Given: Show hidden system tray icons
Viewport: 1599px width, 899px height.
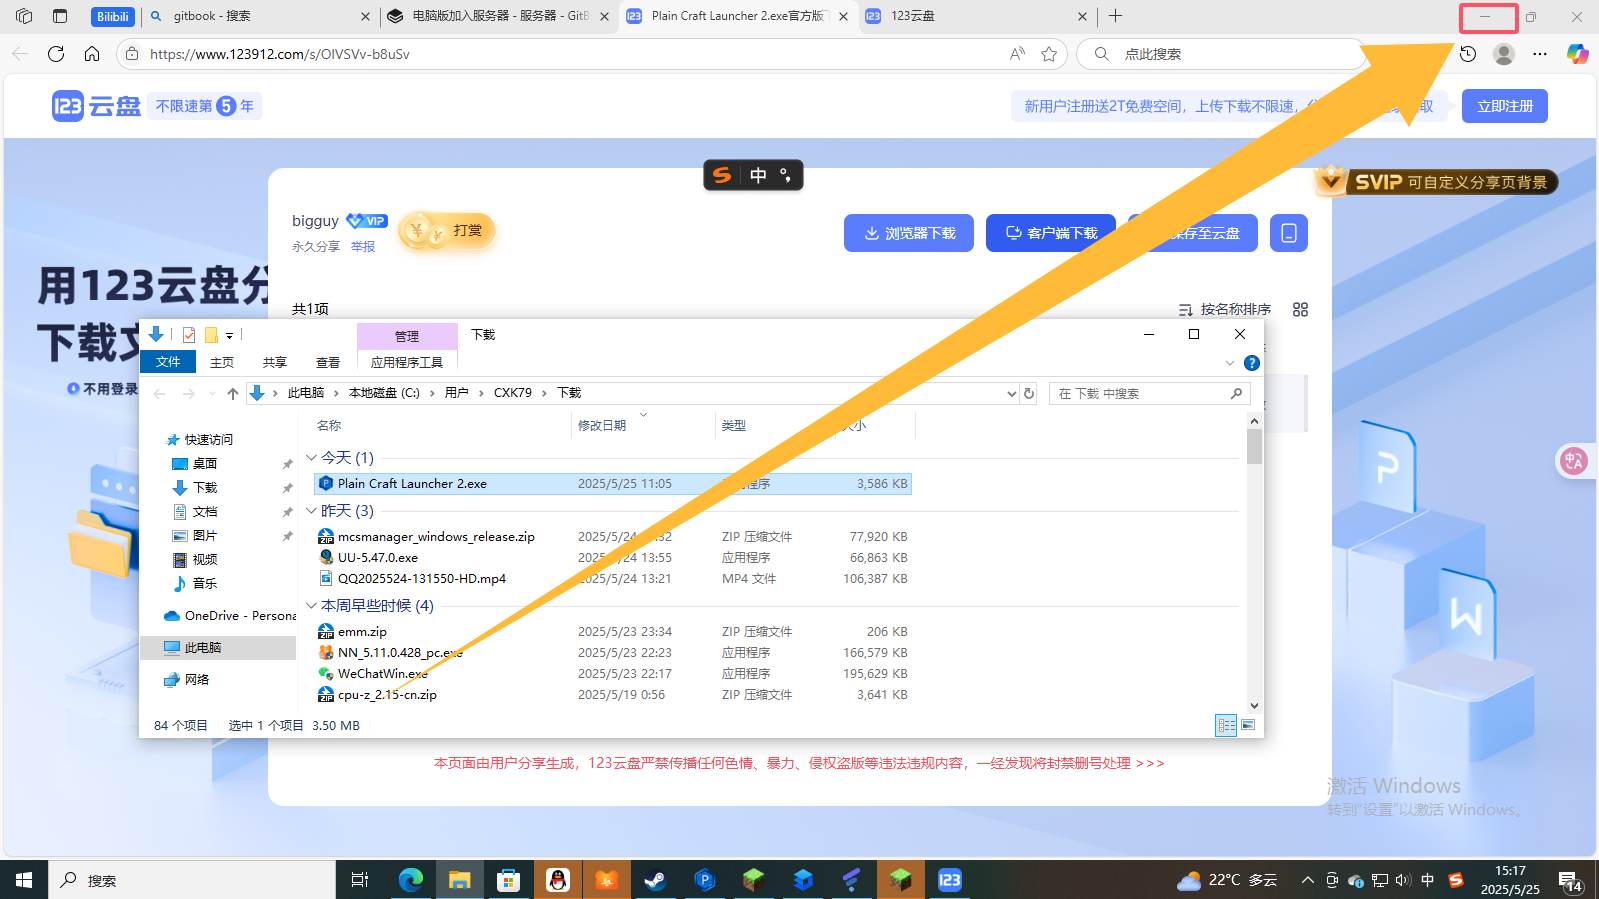Looking at the screenshot, I should tap(1307, 880).
